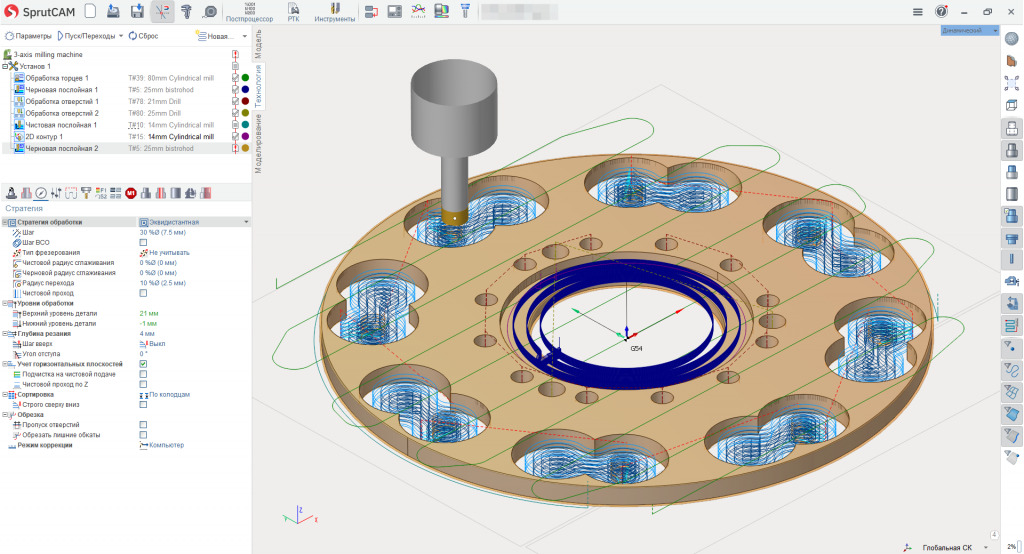Collapse the Уровни обработки section
The width and height of the screenshot is (1024, 554).
[5, 303]
